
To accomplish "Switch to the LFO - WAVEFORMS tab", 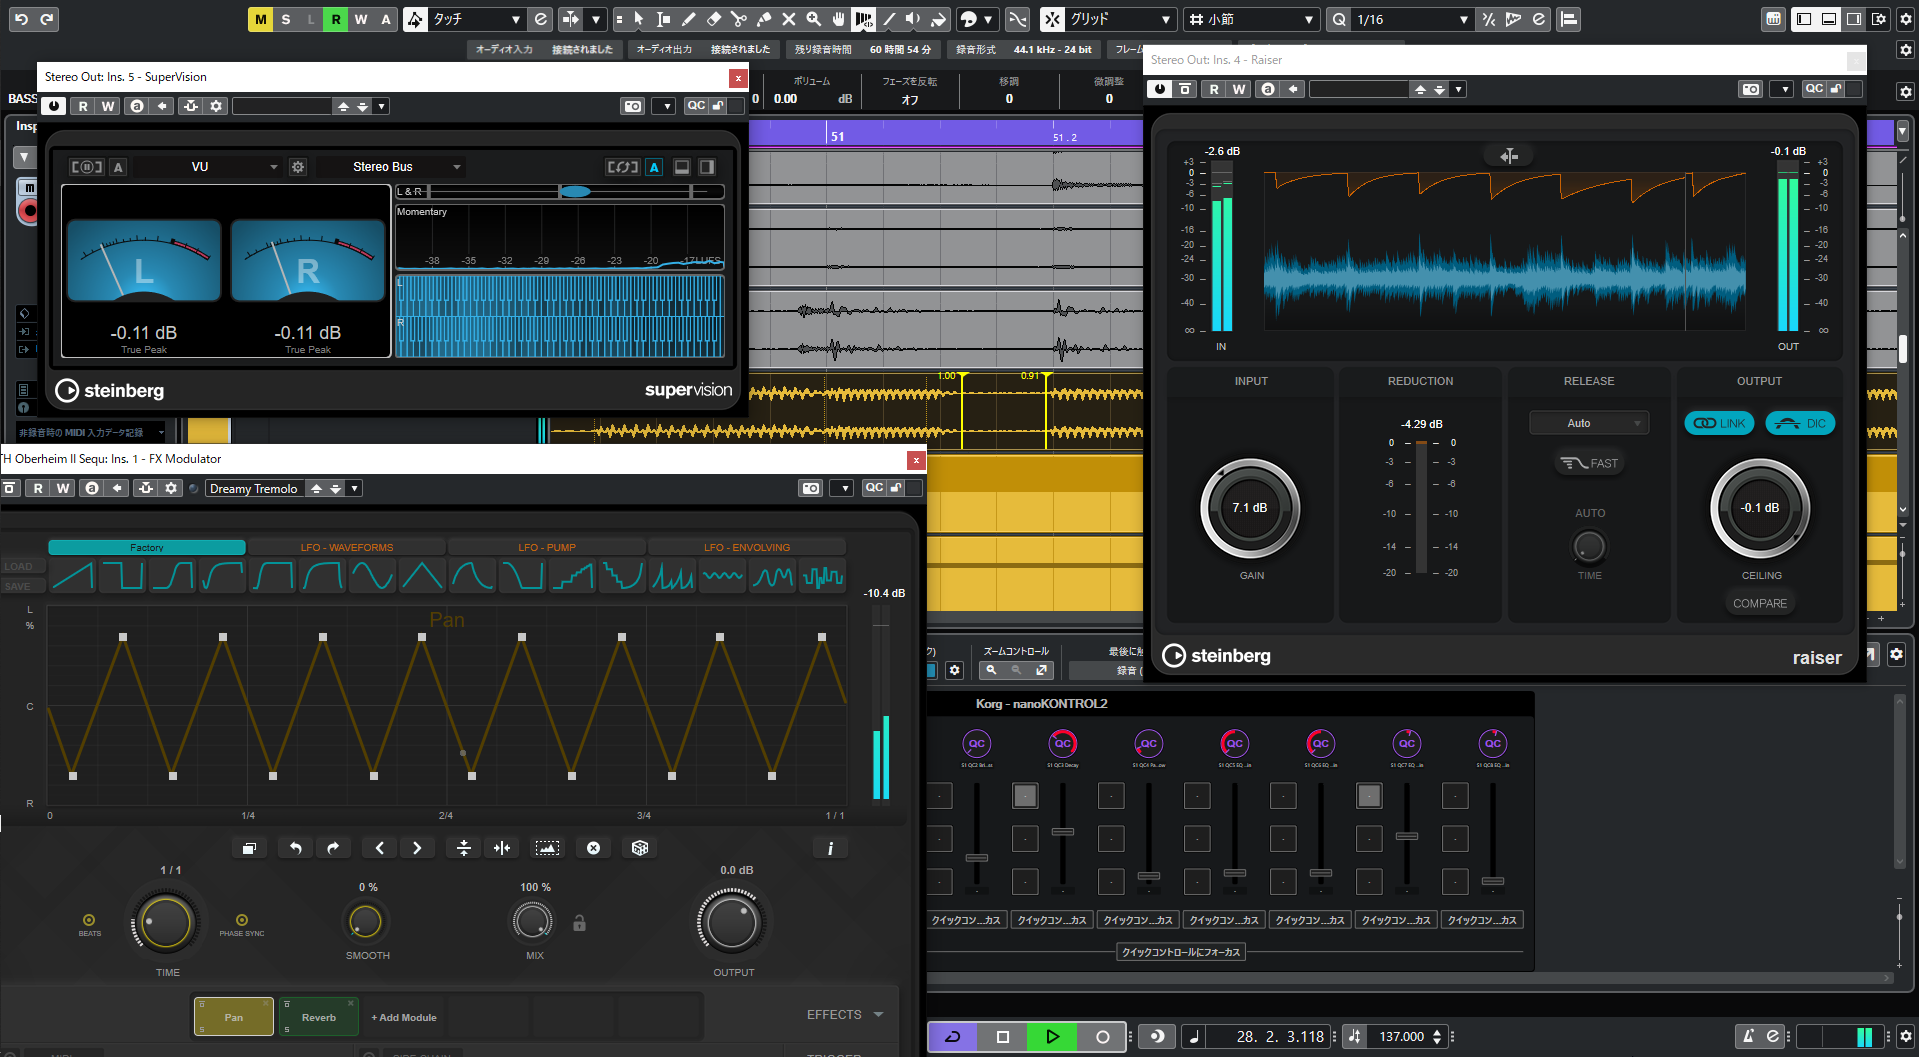I will [x=346, y=547].
